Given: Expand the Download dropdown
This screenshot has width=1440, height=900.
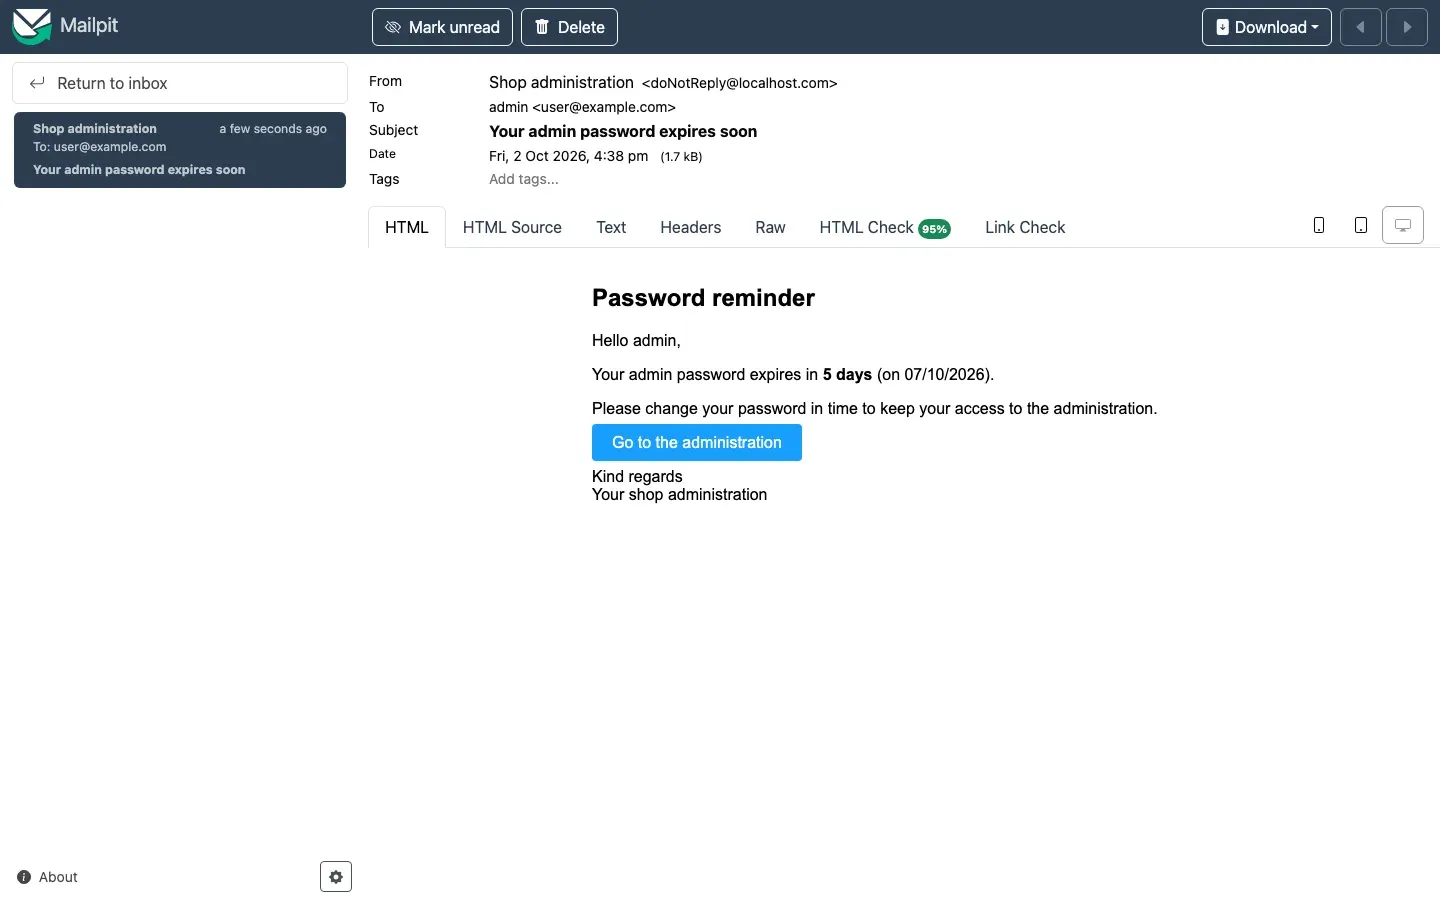Looking at the screenshot, I should pos(1266,27).
